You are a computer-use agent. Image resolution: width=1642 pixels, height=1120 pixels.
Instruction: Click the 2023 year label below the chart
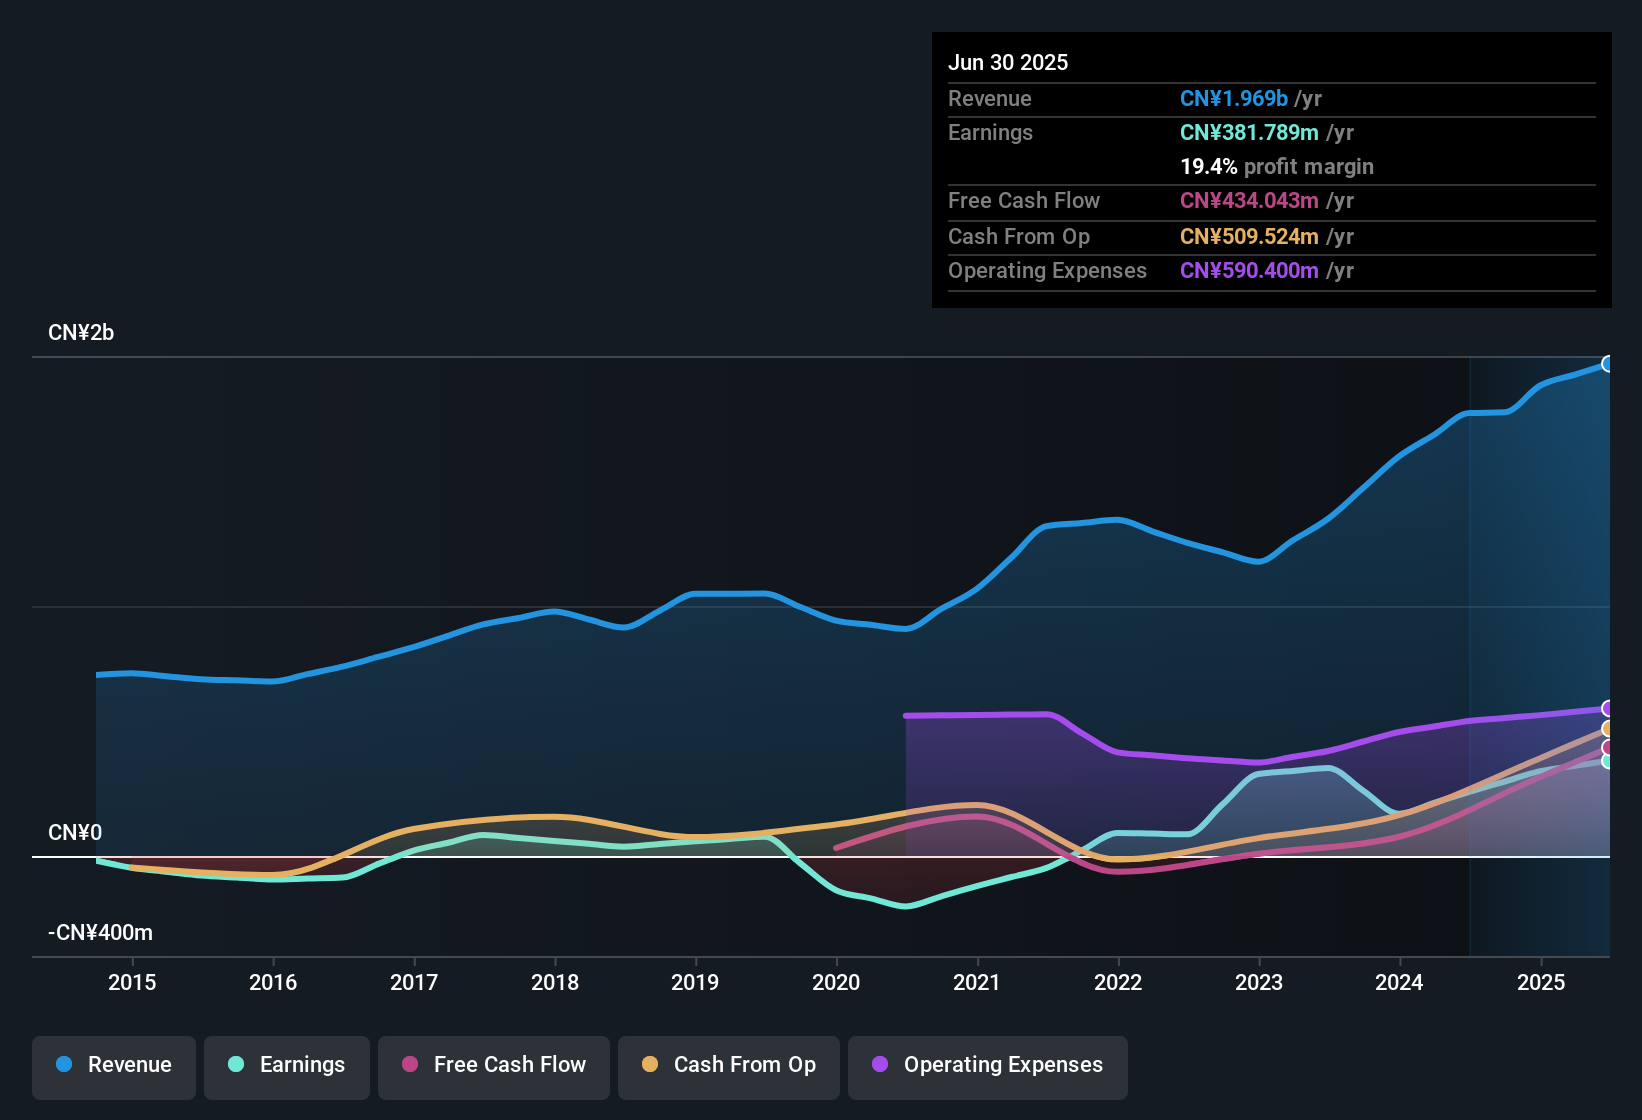coord(1260,982)
